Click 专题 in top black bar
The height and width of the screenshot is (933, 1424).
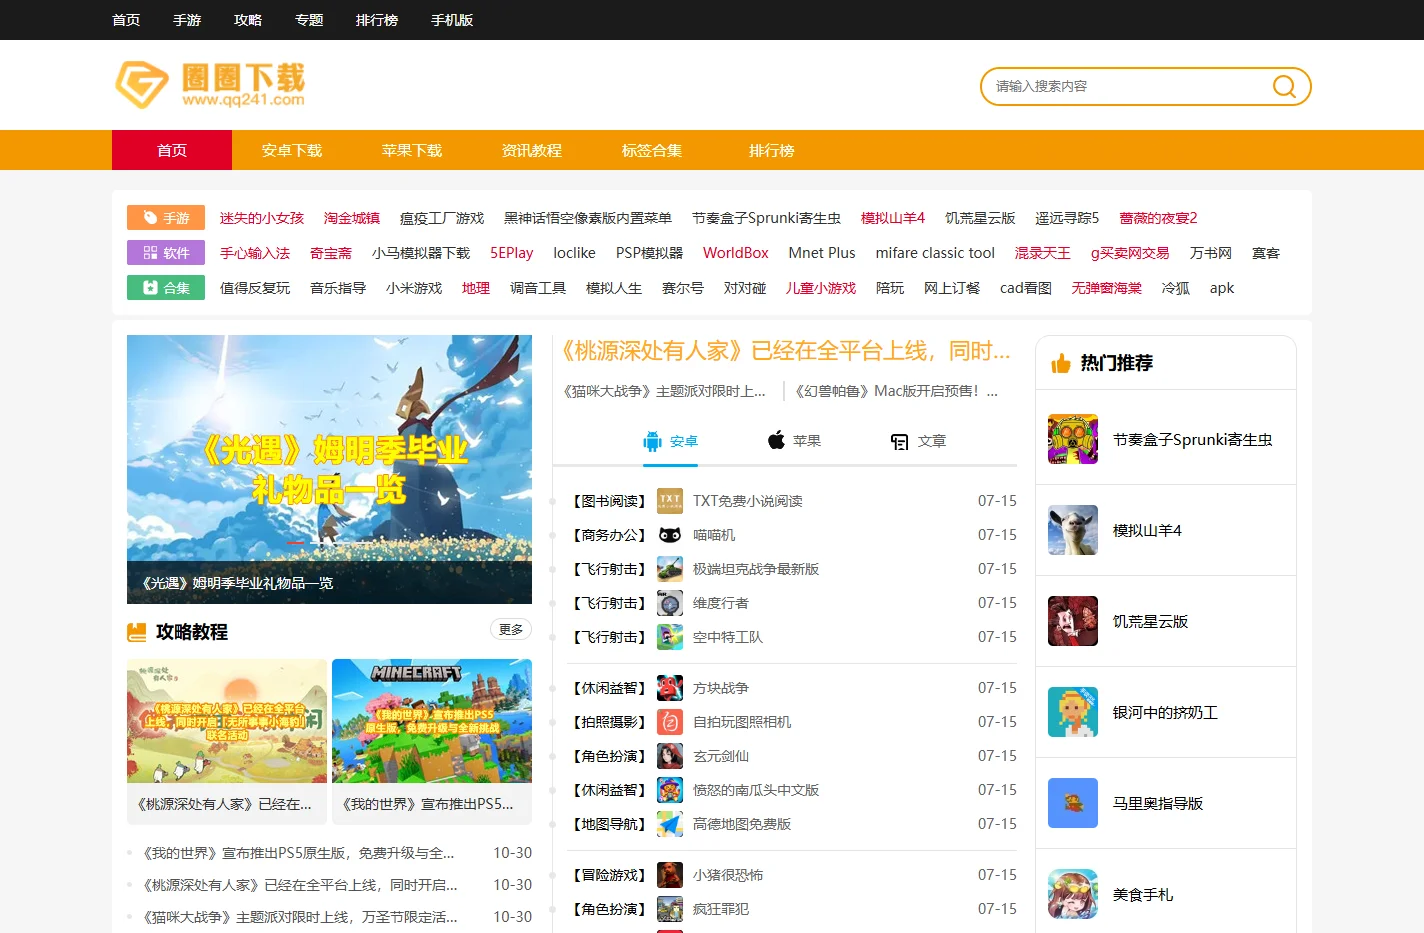309,20
